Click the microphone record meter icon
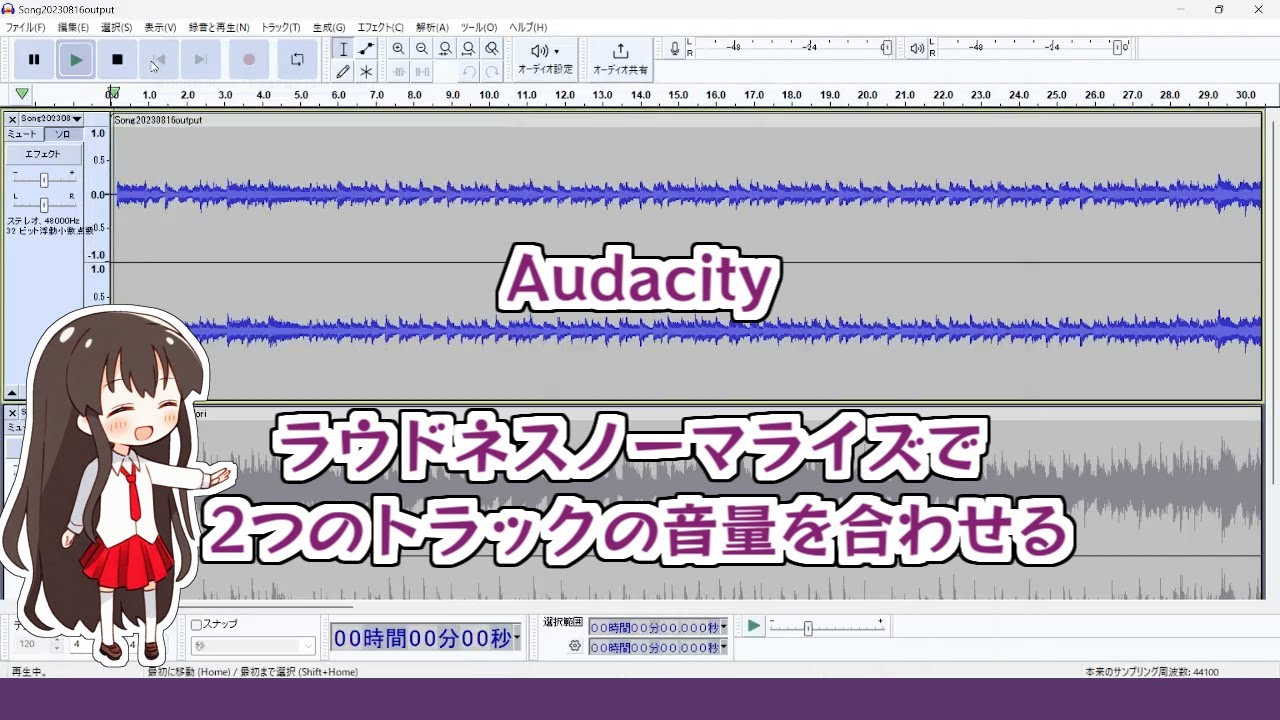Screen dimensions: 1280x720 676,48
